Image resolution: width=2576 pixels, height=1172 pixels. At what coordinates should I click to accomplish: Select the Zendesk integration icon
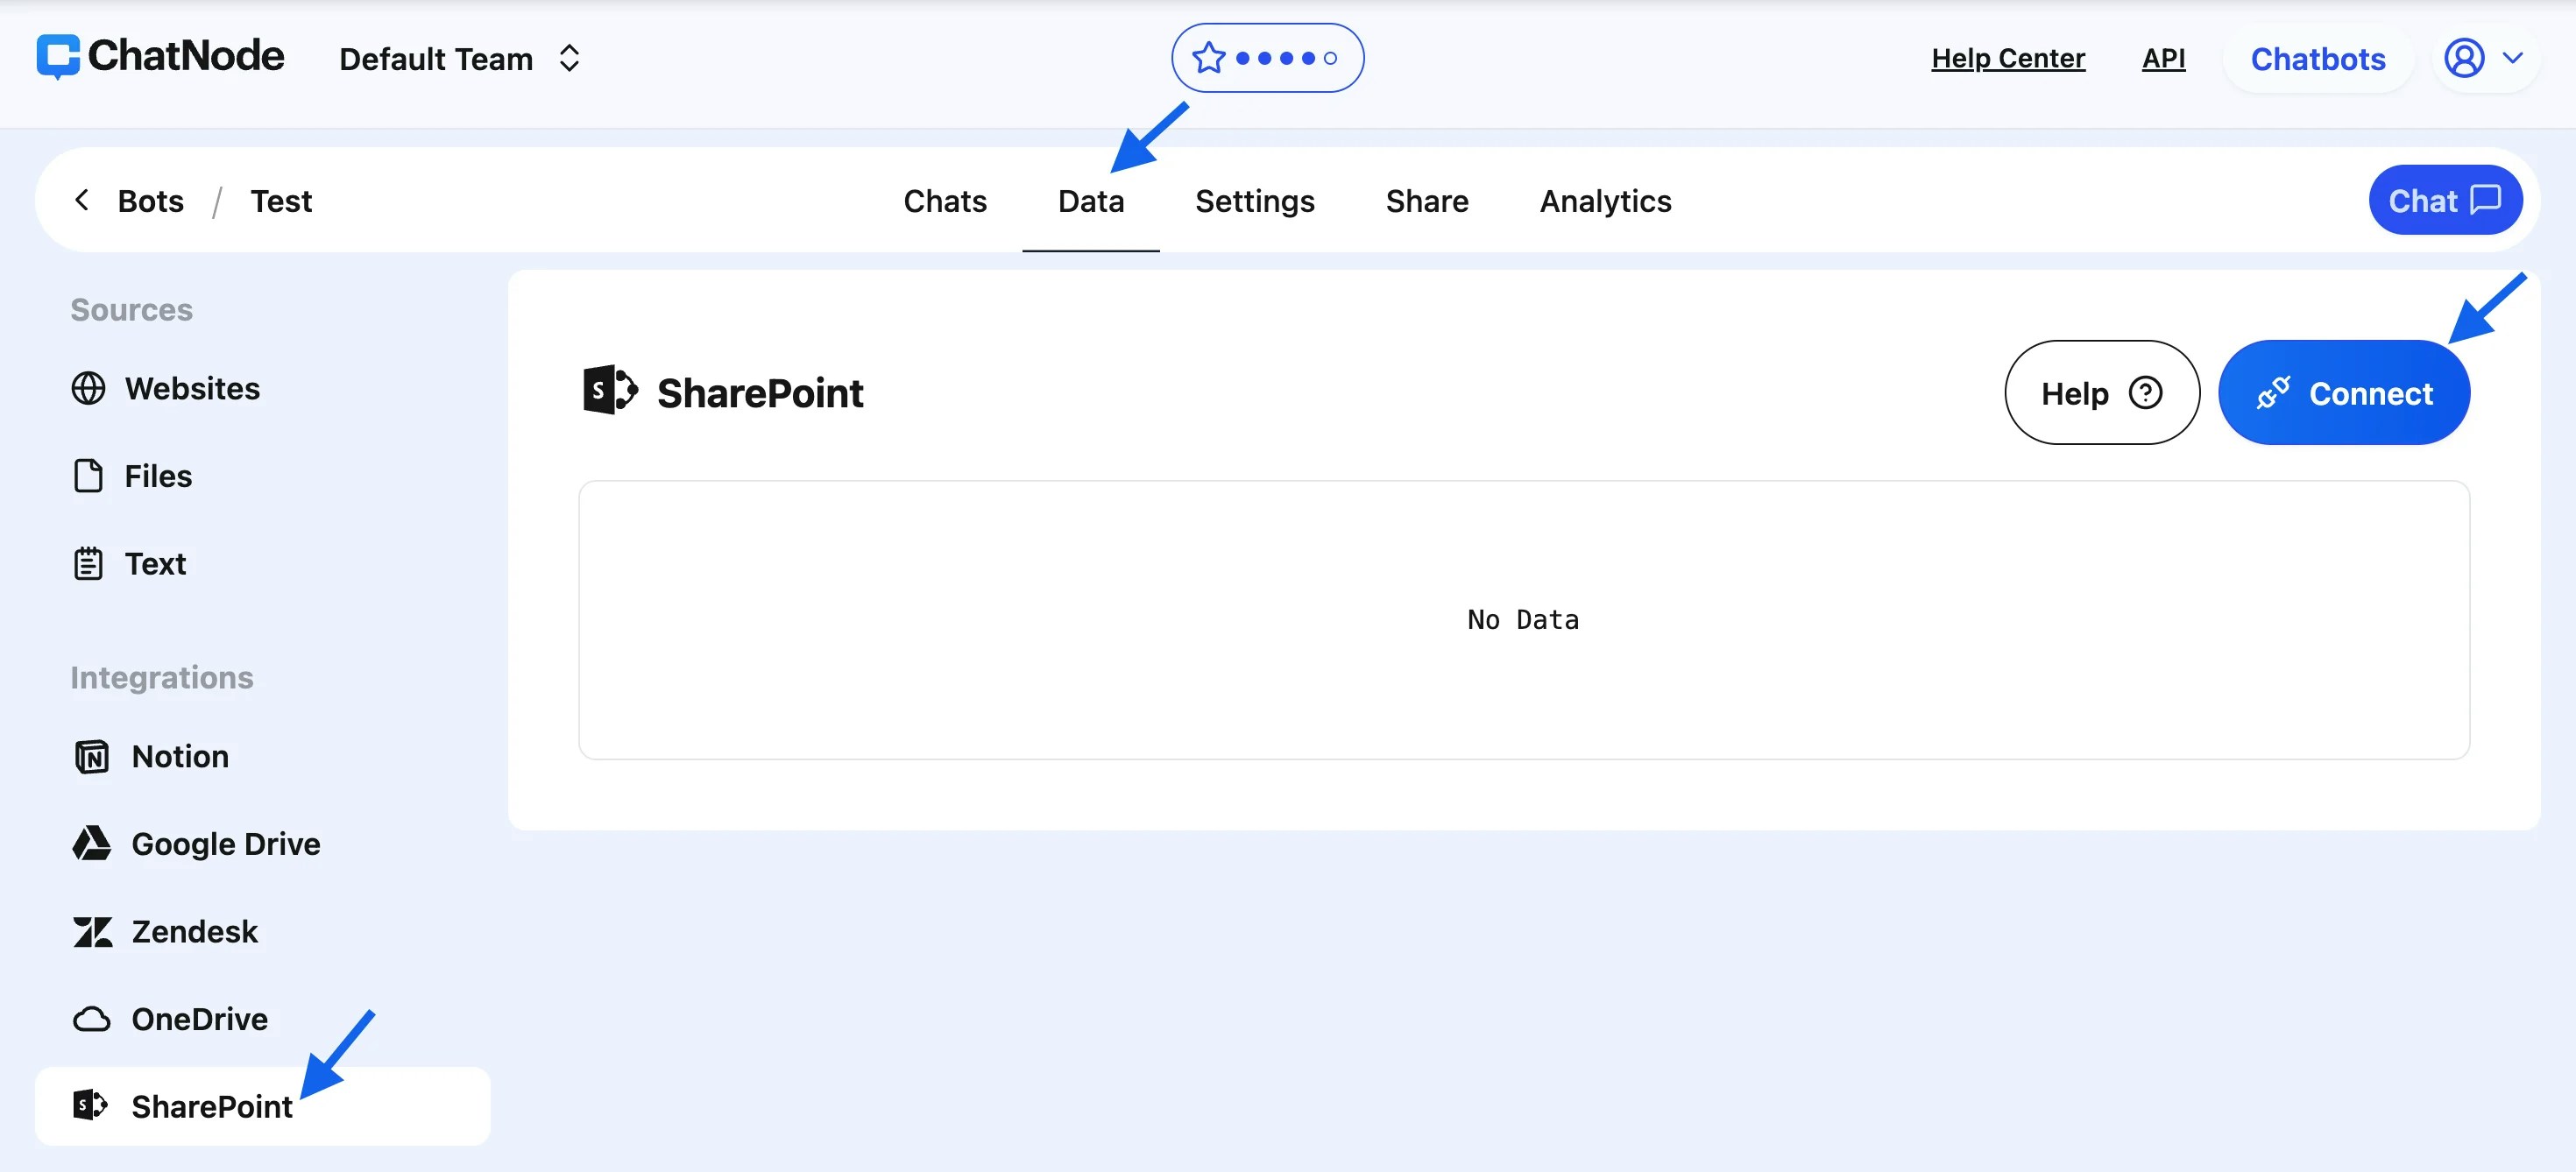point(92,932)
